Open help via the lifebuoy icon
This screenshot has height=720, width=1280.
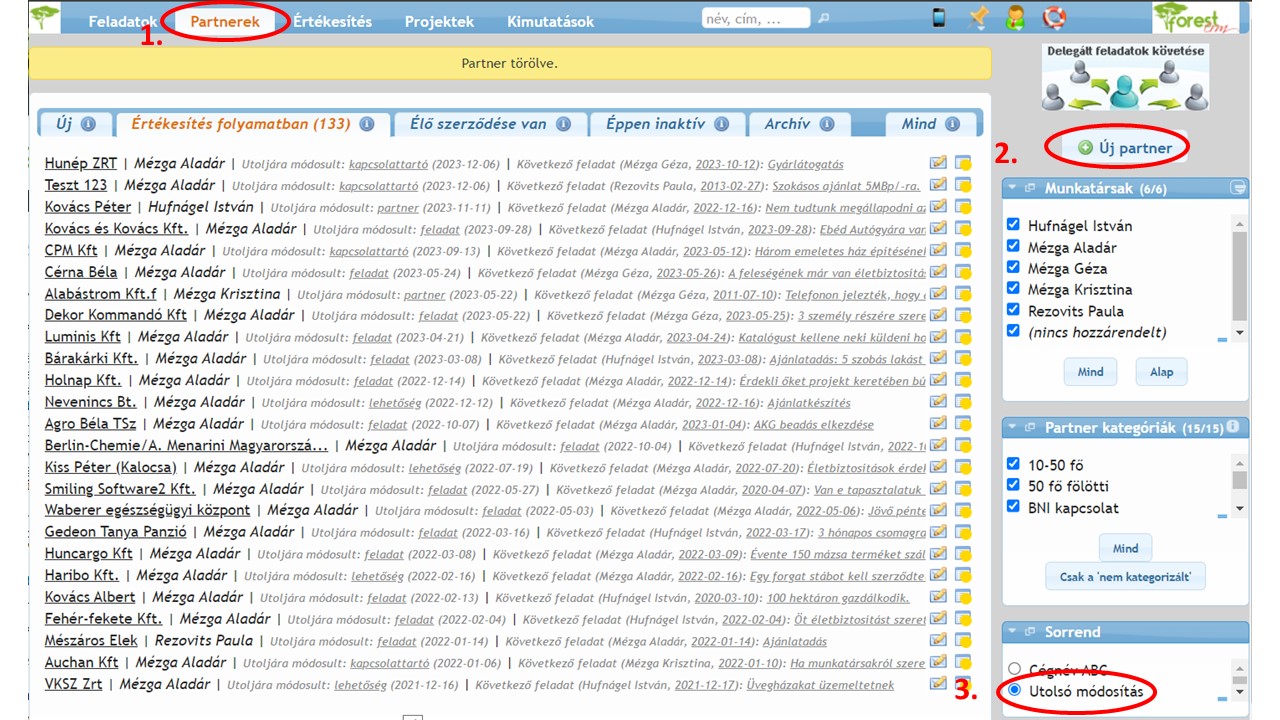click(1054, 18)
